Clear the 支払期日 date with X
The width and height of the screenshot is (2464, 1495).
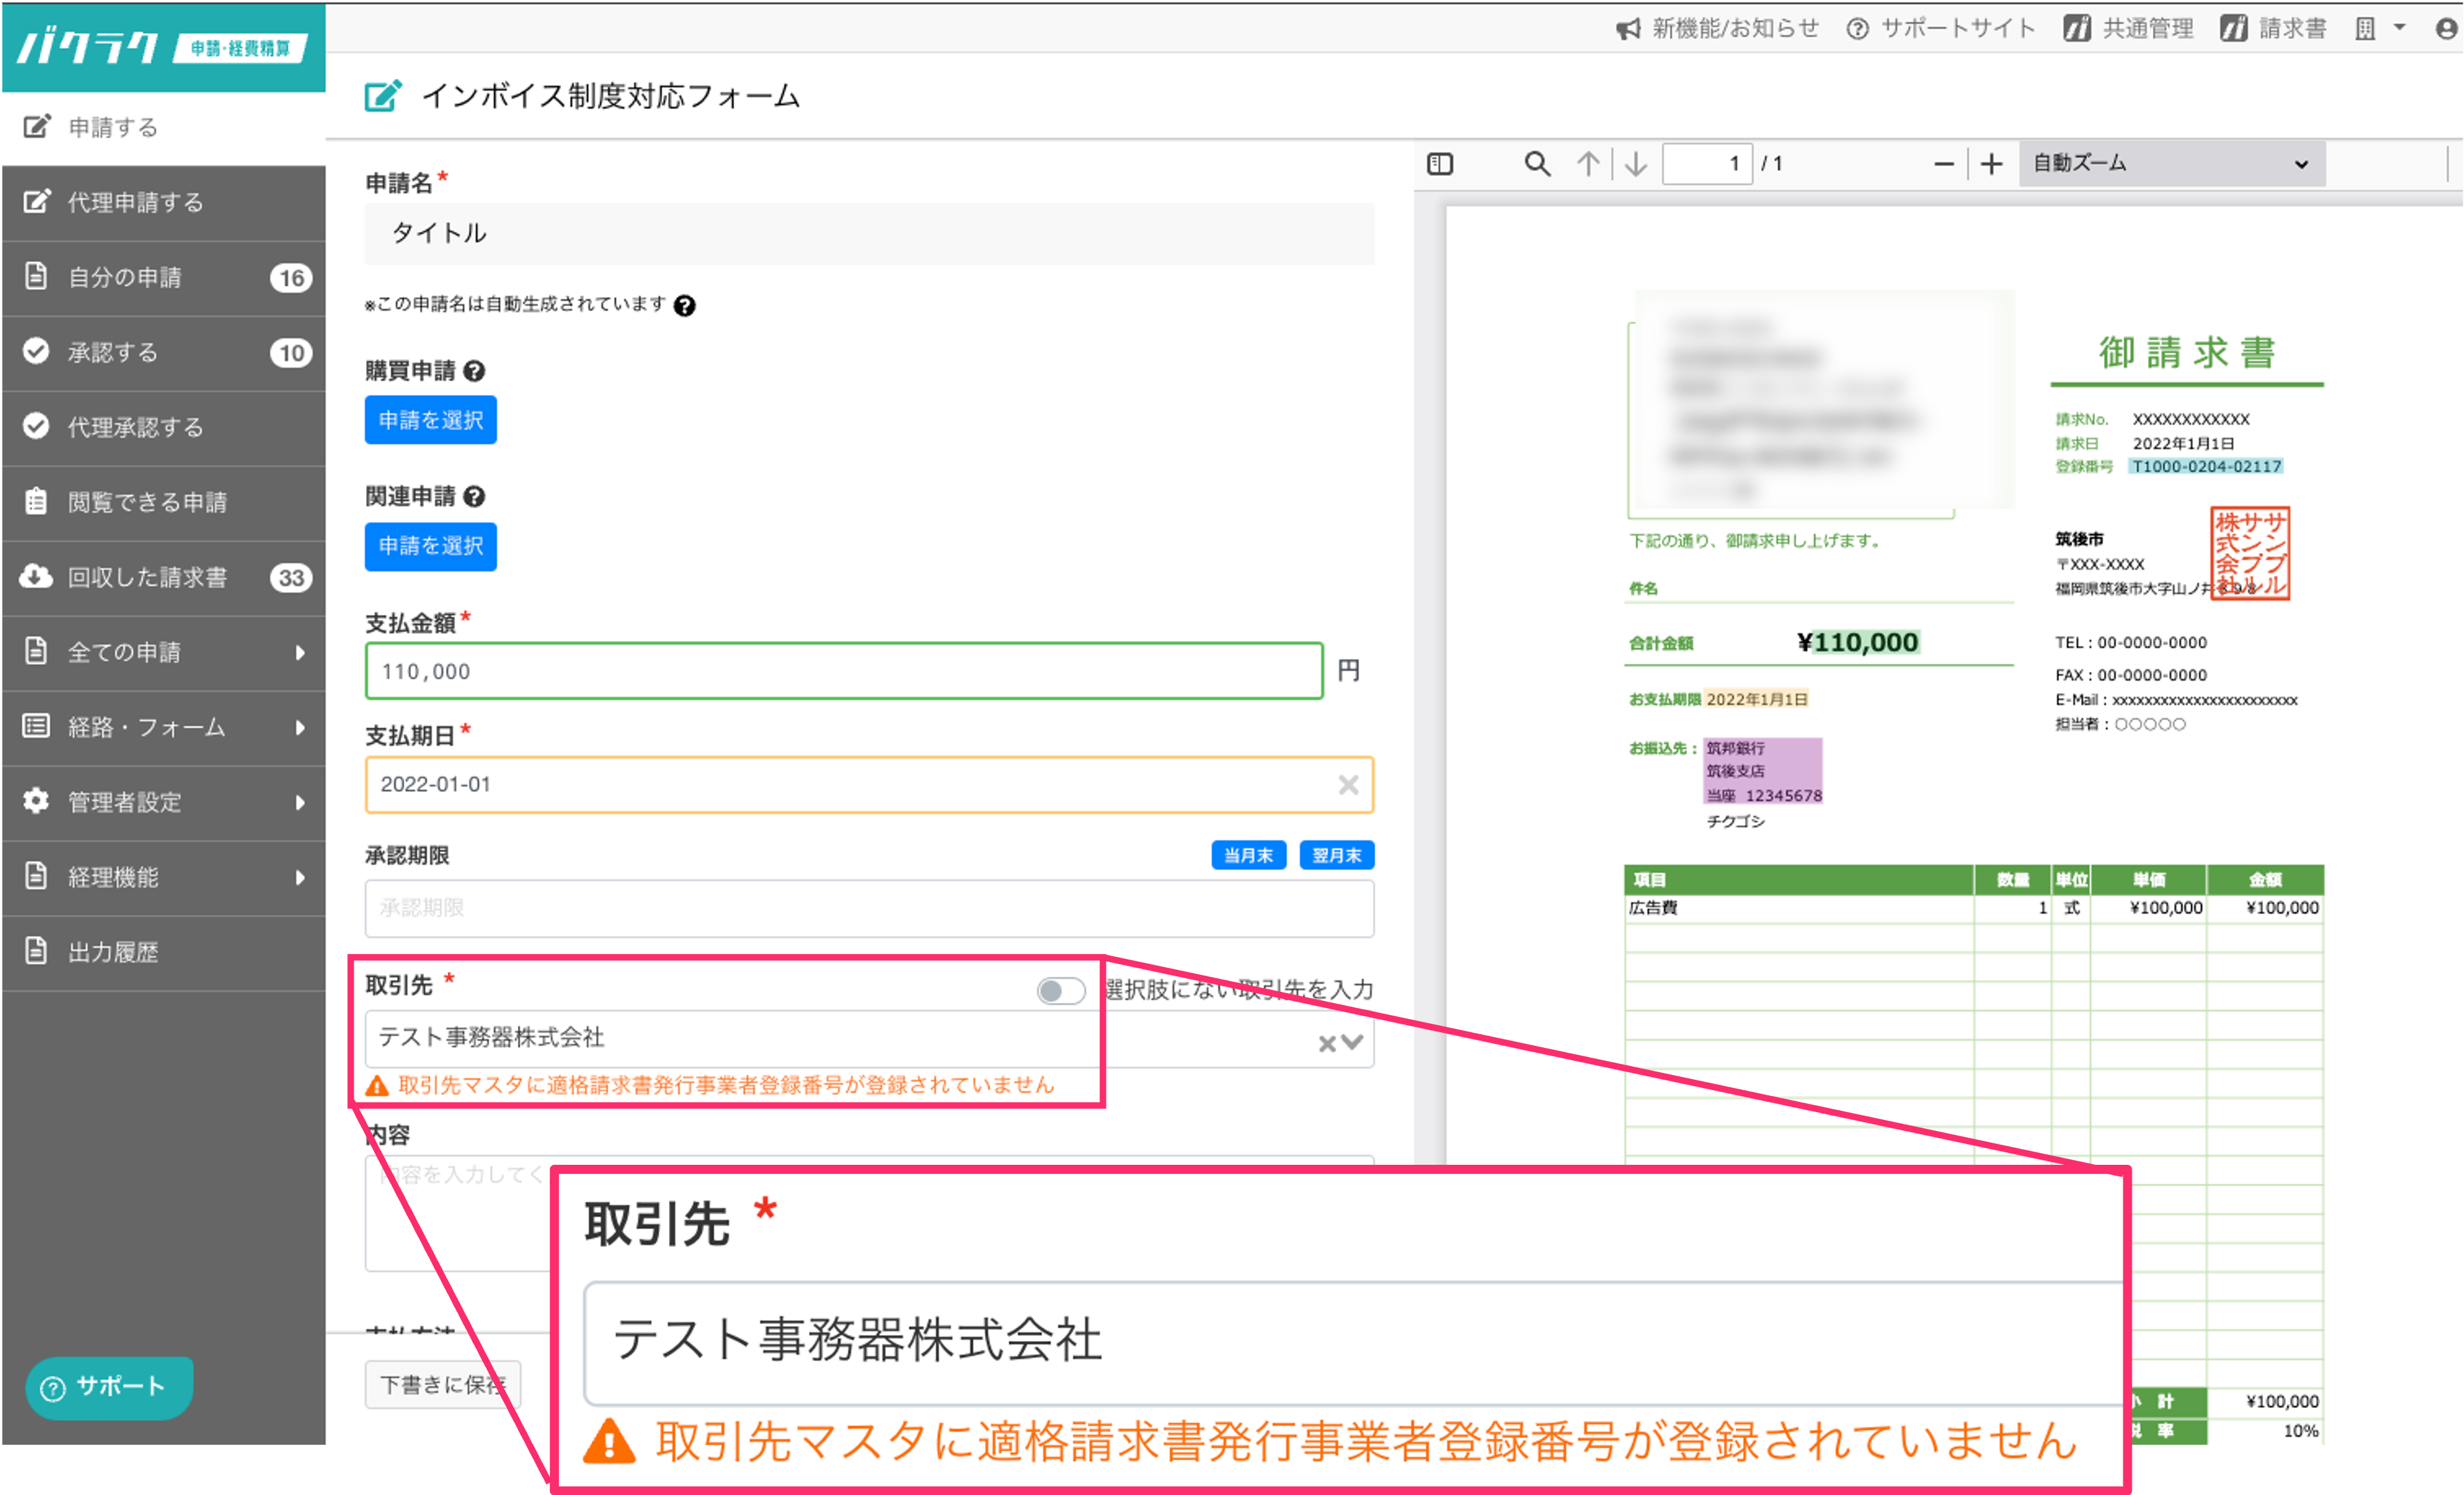pos(1348,785)
